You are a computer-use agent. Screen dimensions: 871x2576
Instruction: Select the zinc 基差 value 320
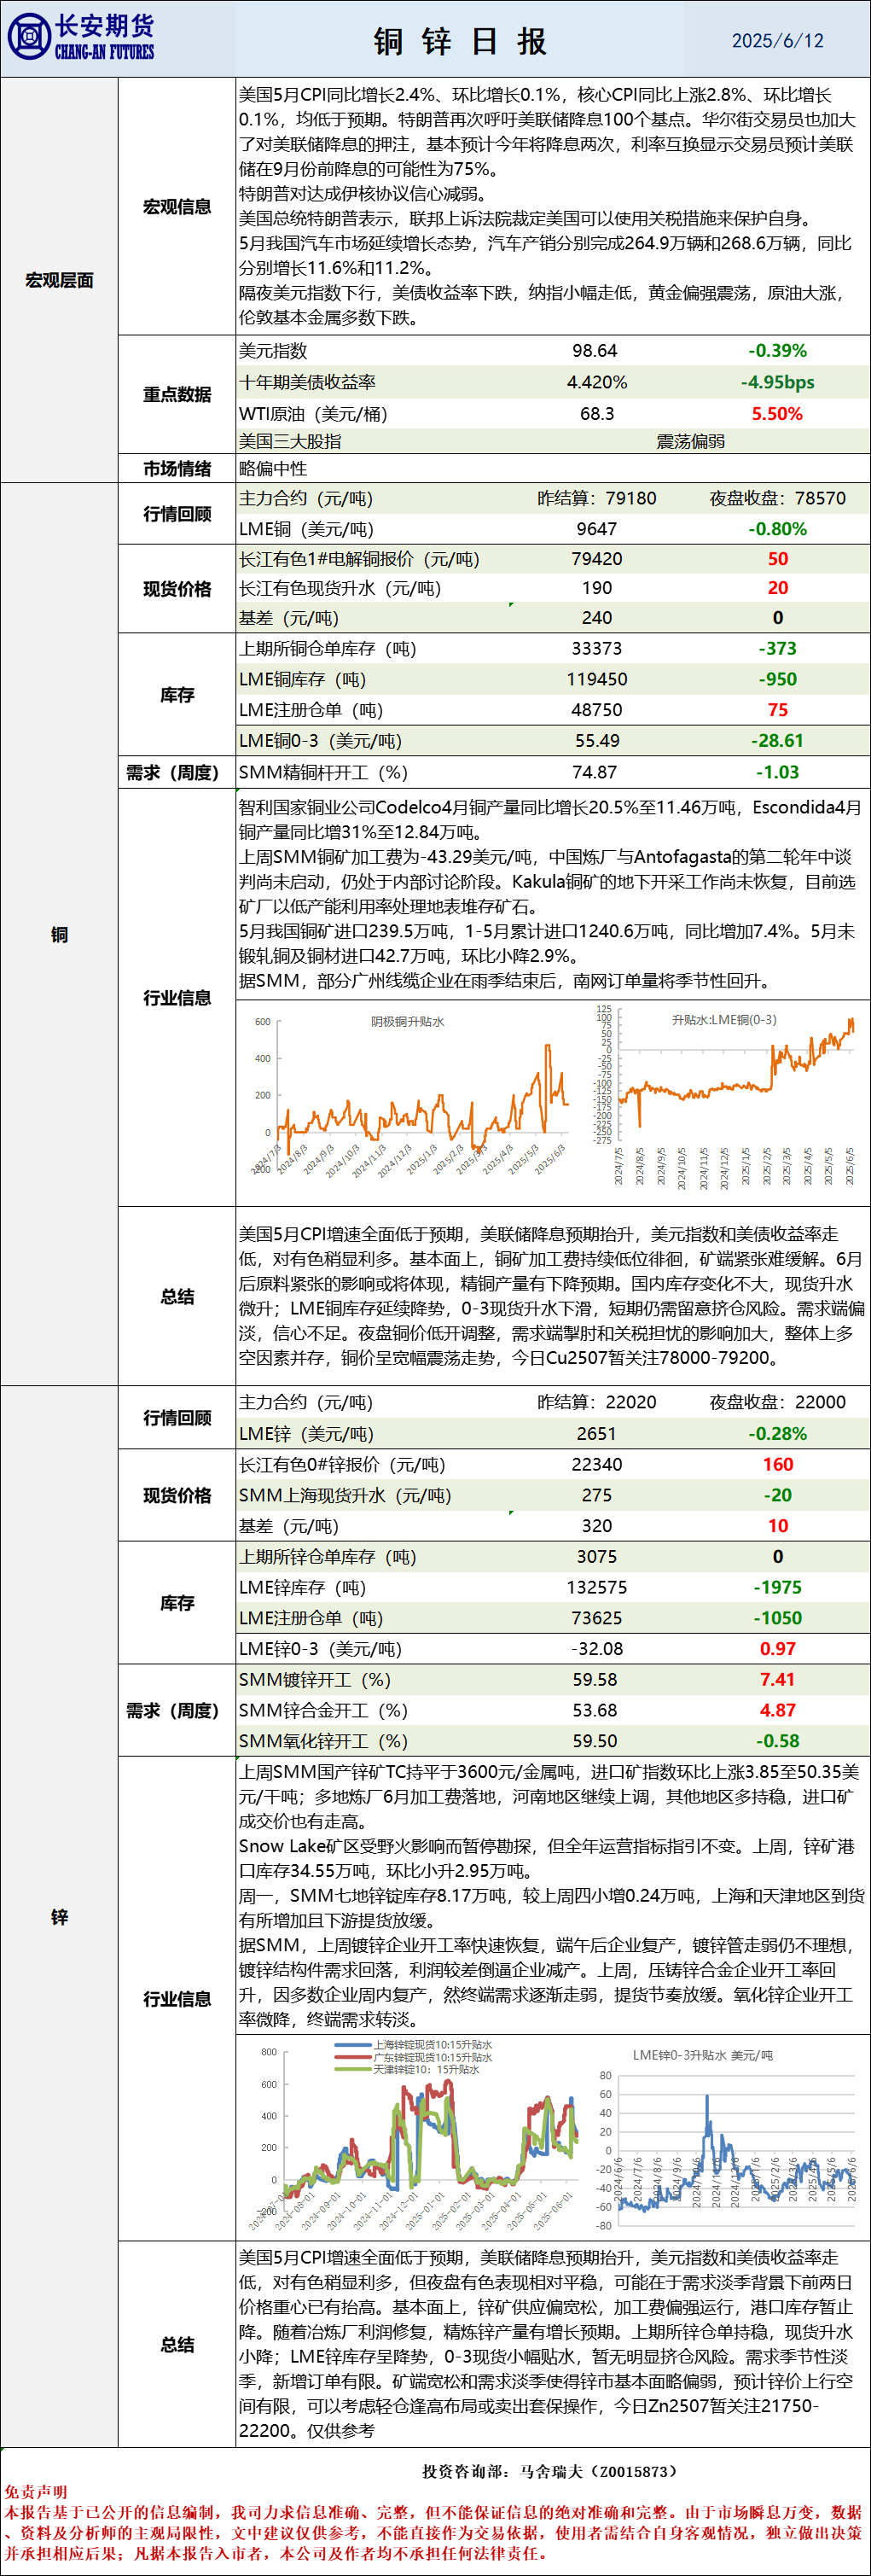point(597,1526)
